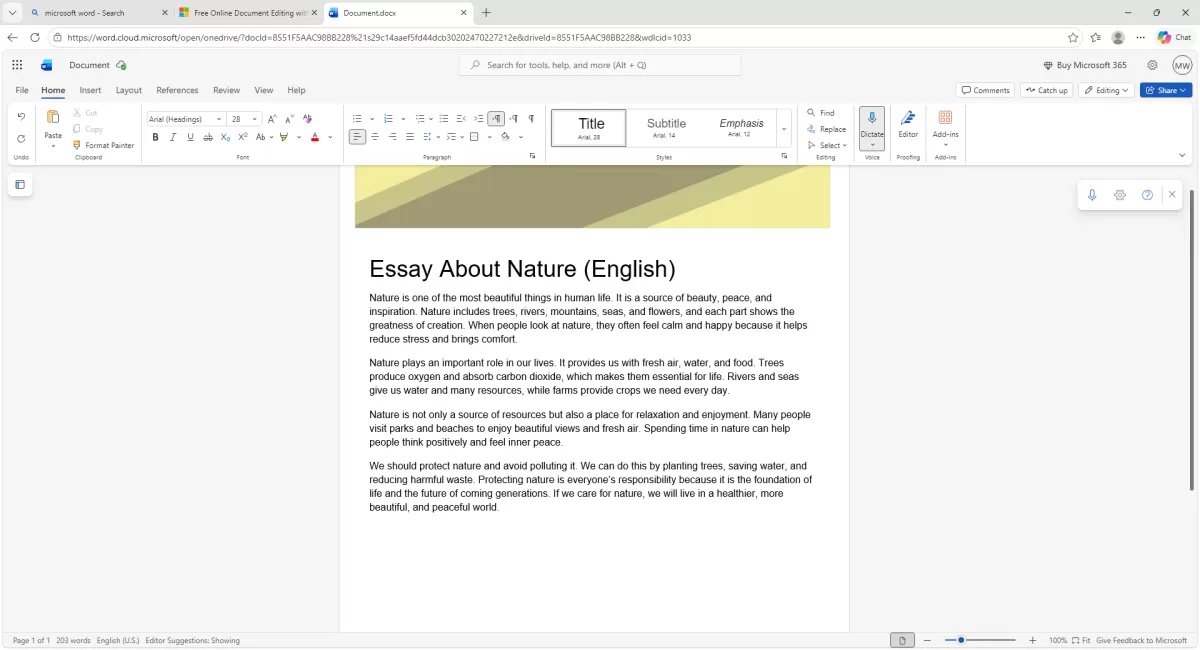Click the search tools and help box
Image resolution: width=1200 pixels, height=650 pixels.
600,65
